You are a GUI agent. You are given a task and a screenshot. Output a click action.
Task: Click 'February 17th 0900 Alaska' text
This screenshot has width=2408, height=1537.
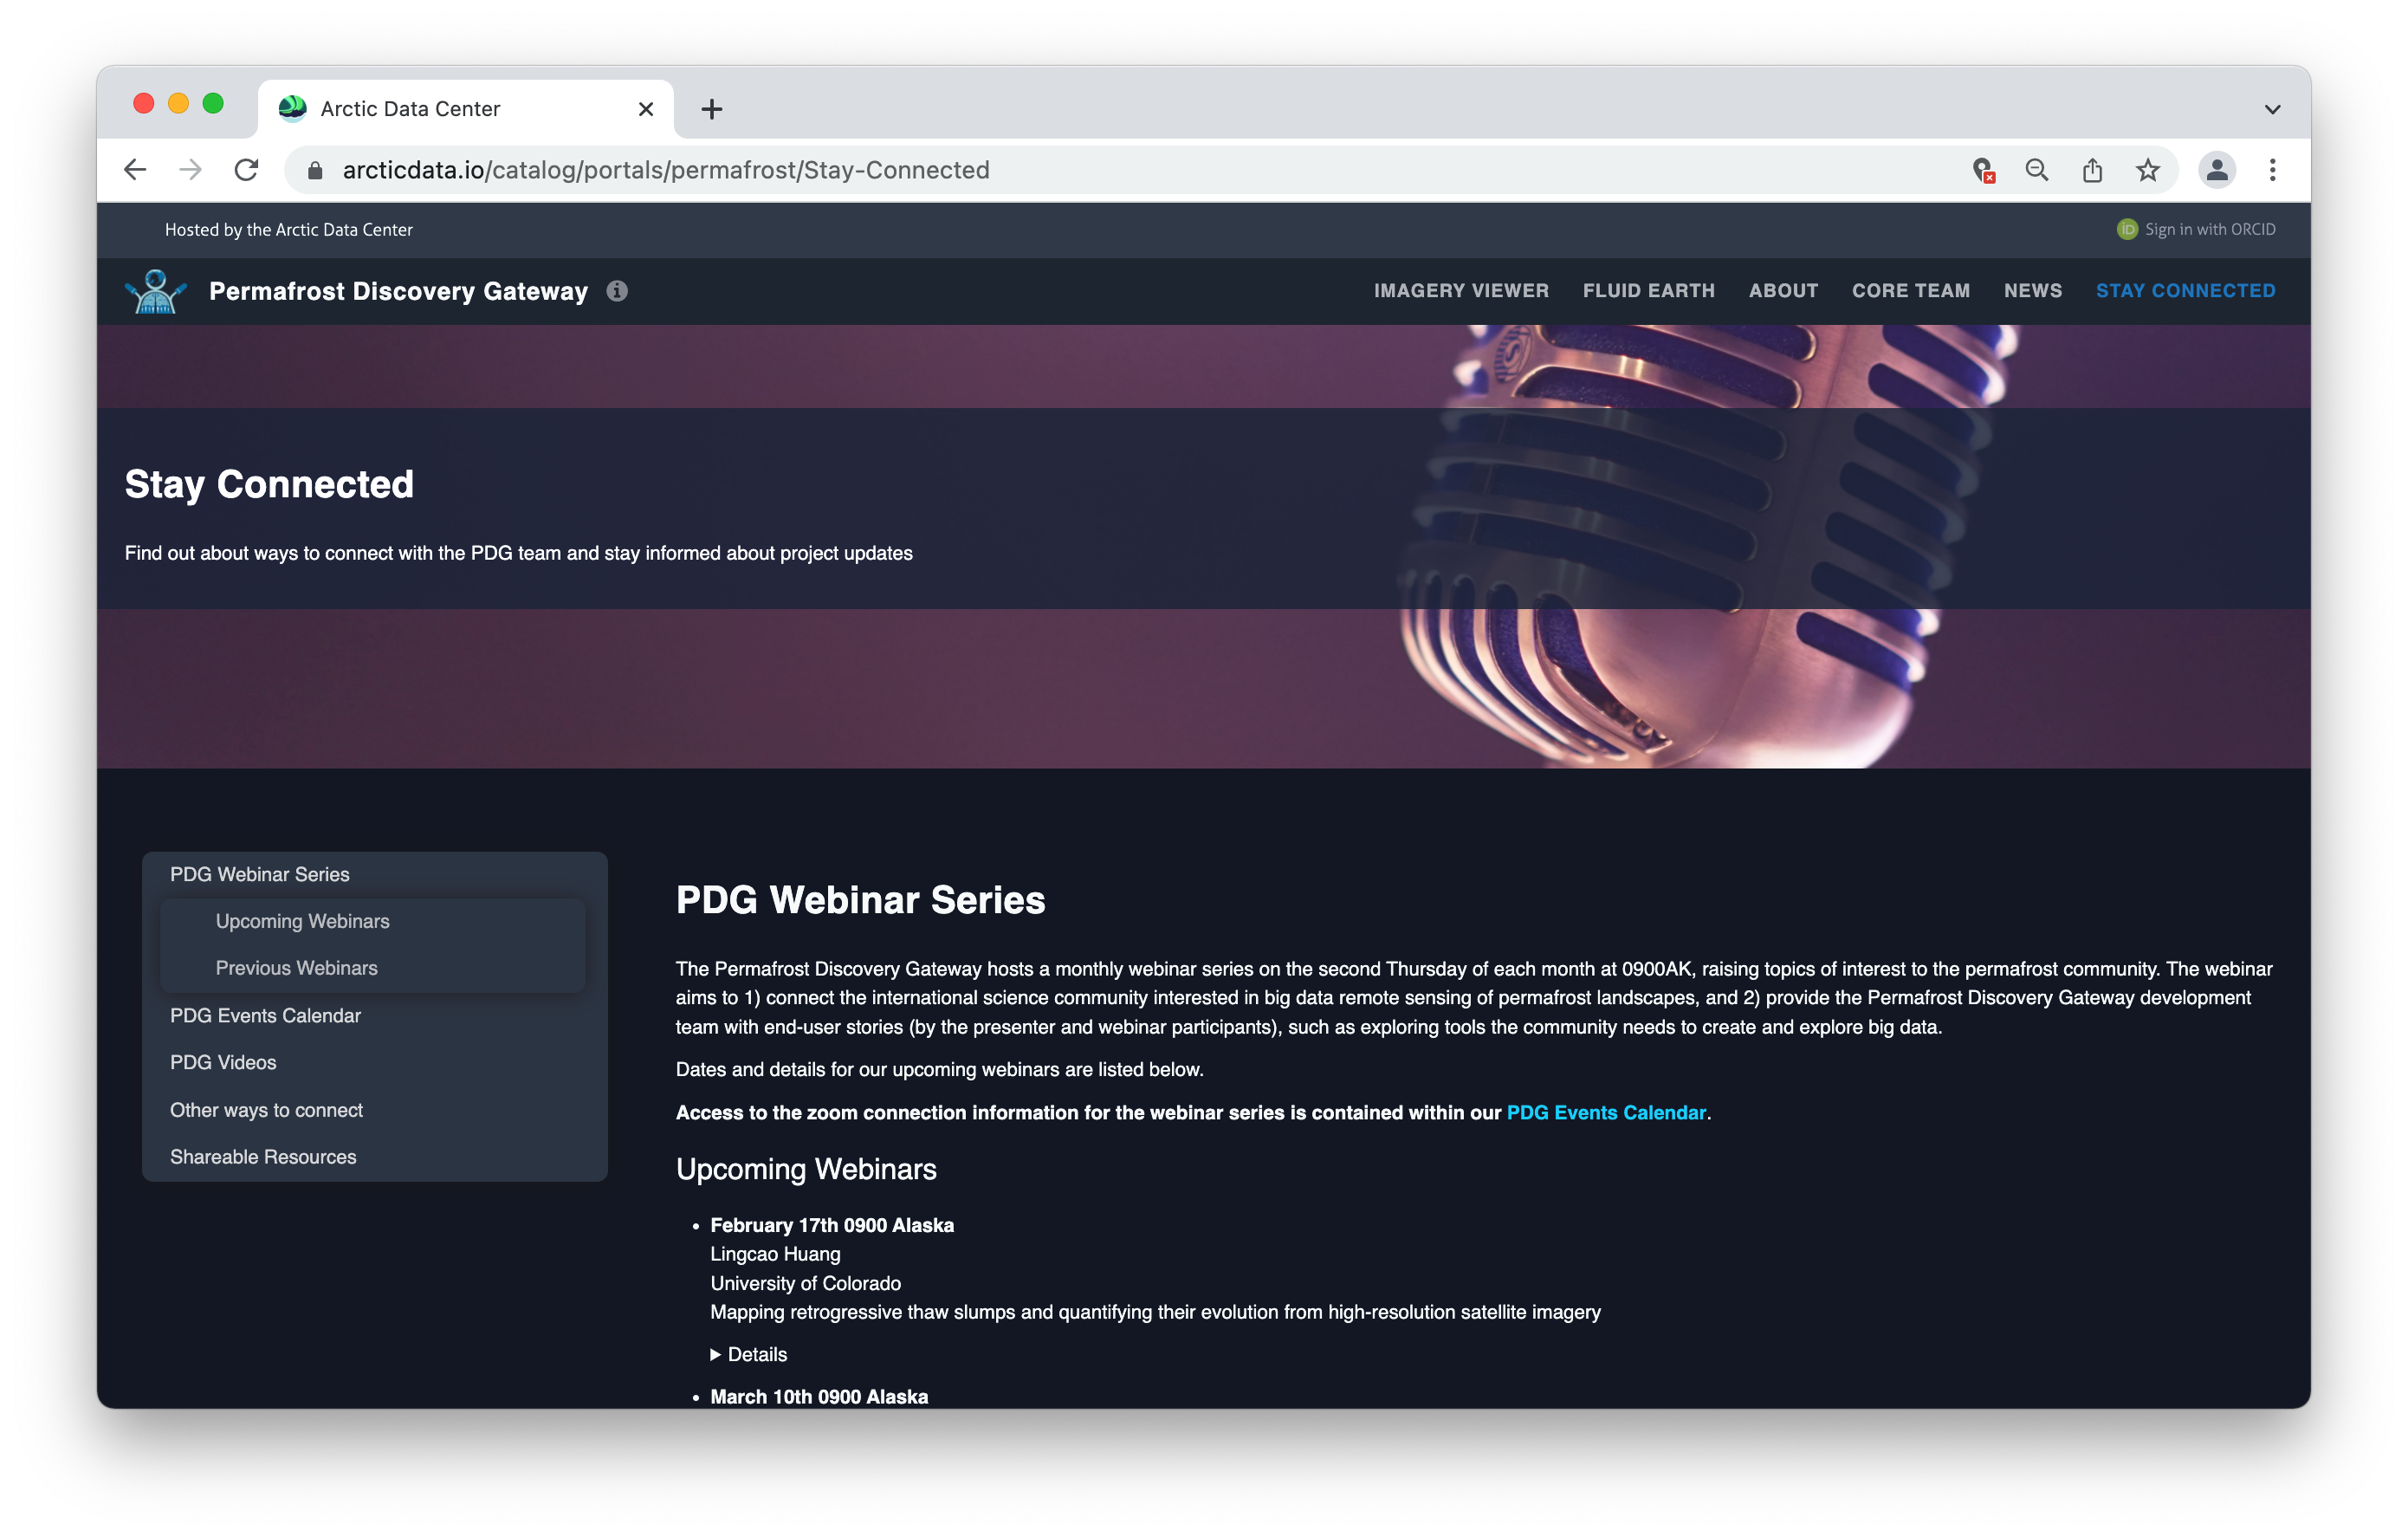[x=832, y=1225]
